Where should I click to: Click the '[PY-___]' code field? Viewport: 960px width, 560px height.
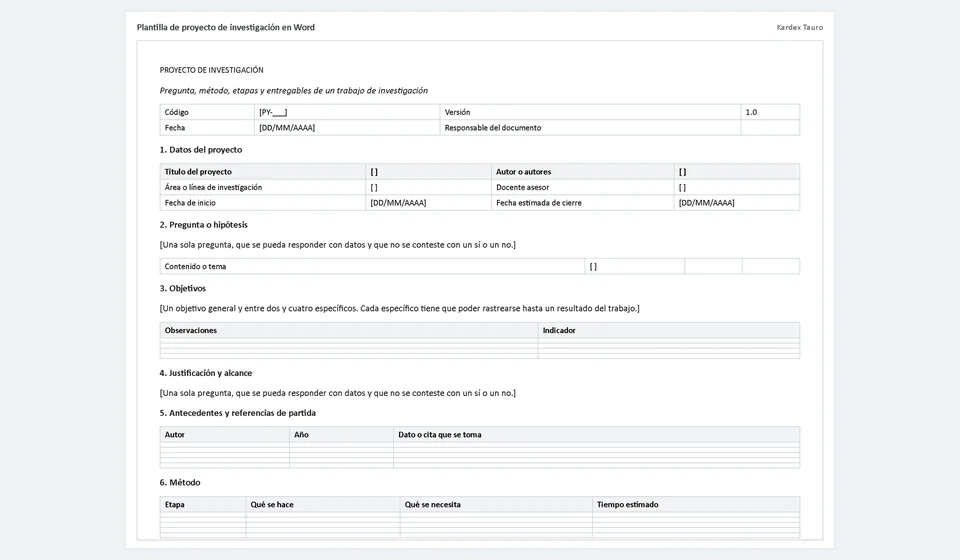pyautogui.click(x=347, y=112)
